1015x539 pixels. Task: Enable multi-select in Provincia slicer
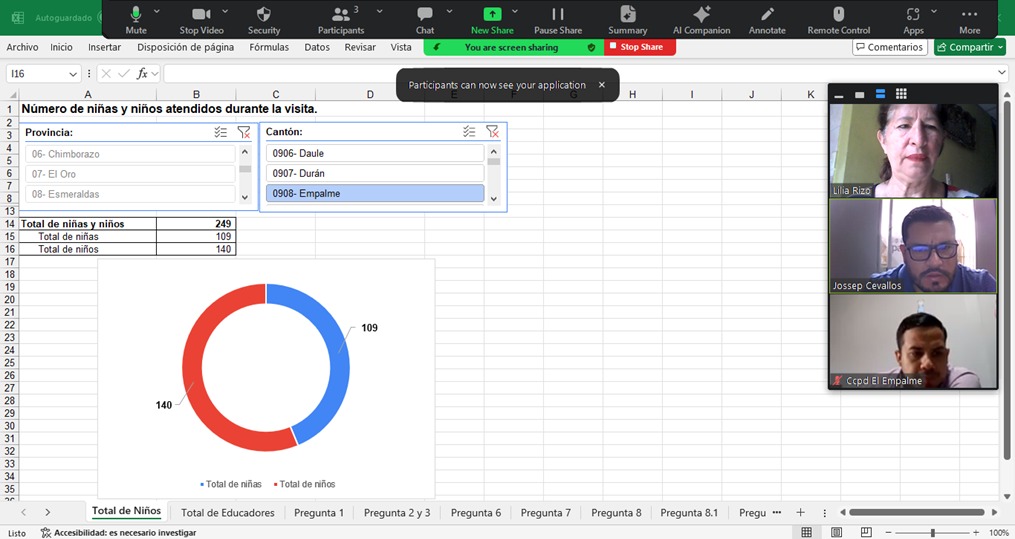click(221, 132)
